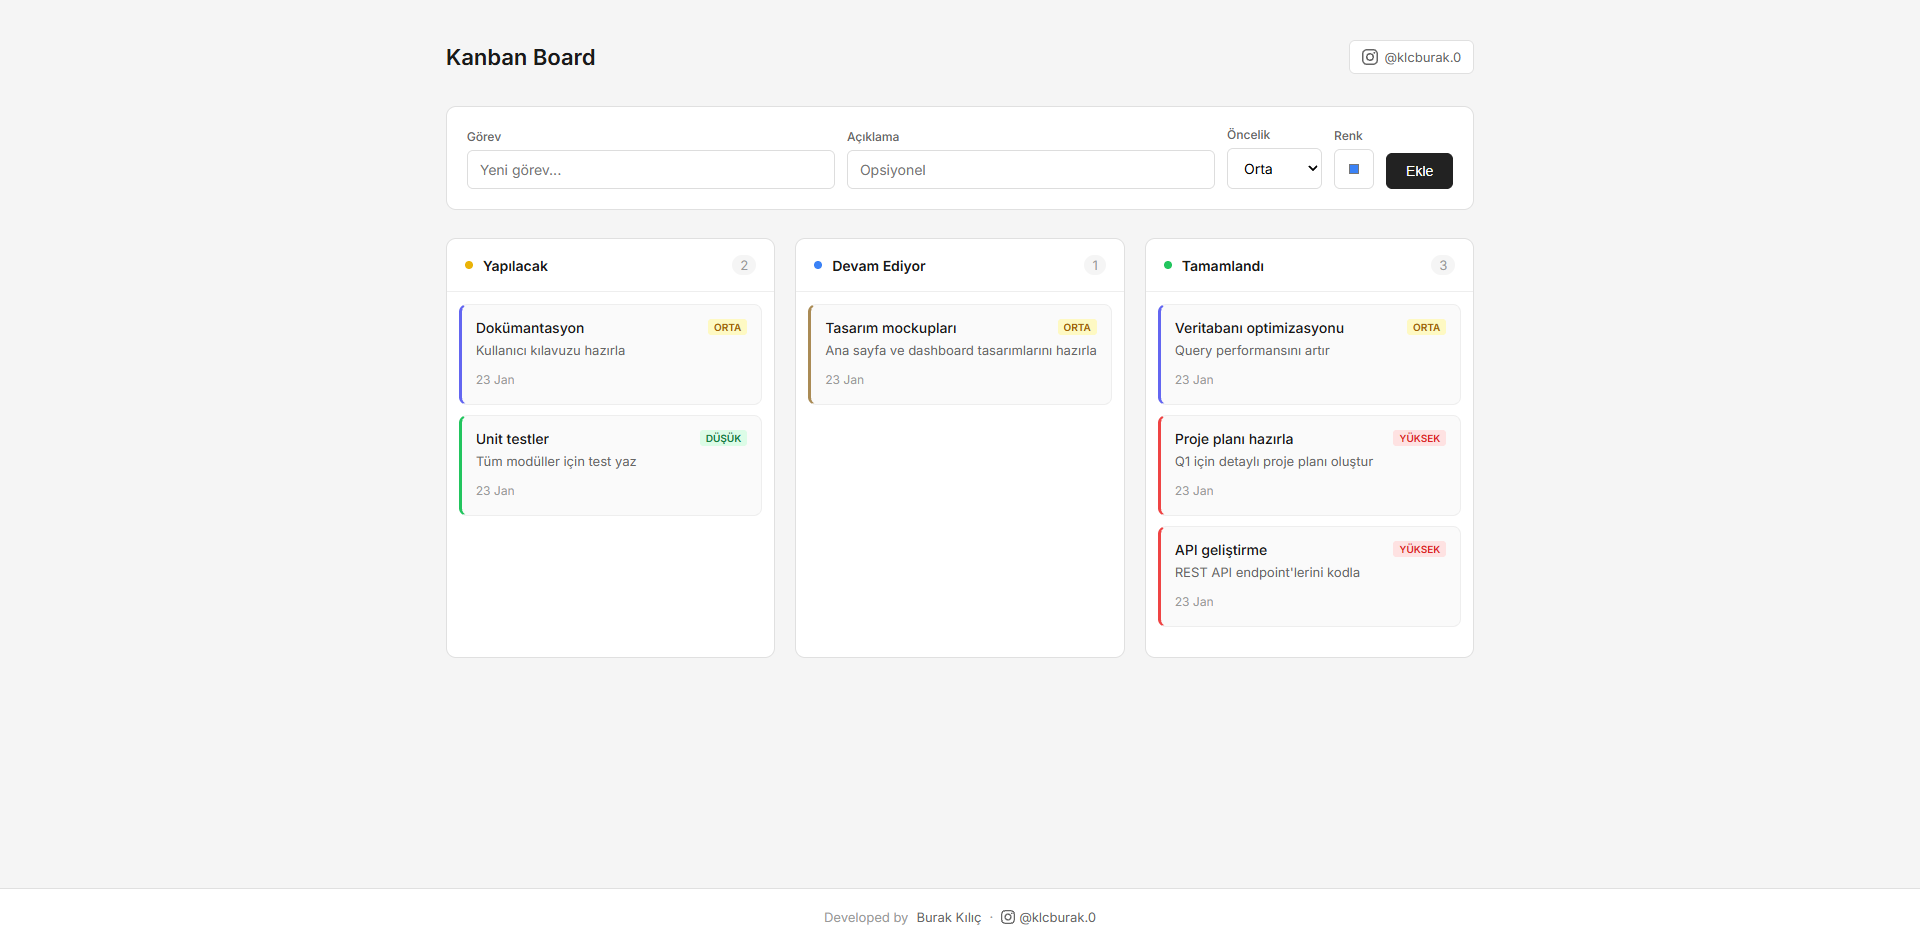Select the API geliştirme task card
This screenshot has width=1920, height=945.
[x=1308, y=577]
